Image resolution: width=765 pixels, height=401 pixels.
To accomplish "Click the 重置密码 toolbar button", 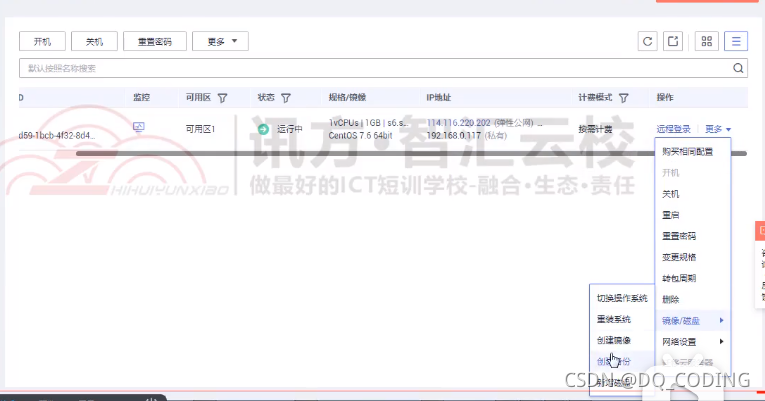I will click(155, 41).
